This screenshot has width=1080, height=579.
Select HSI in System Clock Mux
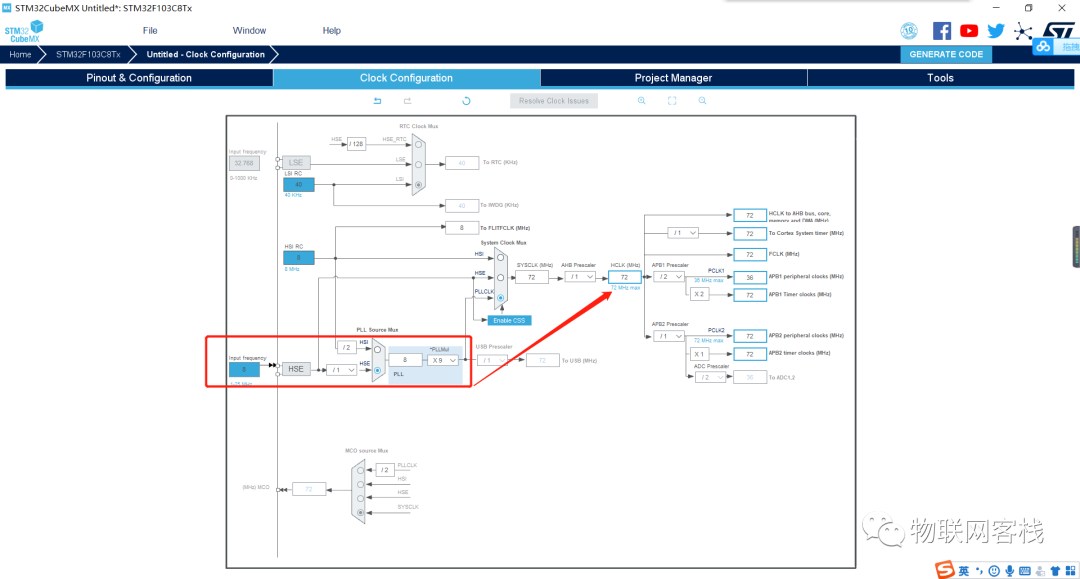pos(501,257)
